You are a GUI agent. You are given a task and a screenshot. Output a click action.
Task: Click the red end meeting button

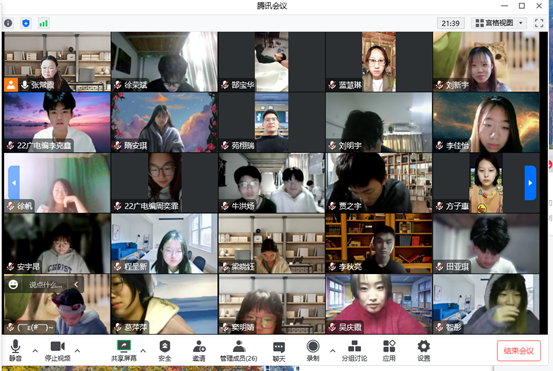(519, 351)
